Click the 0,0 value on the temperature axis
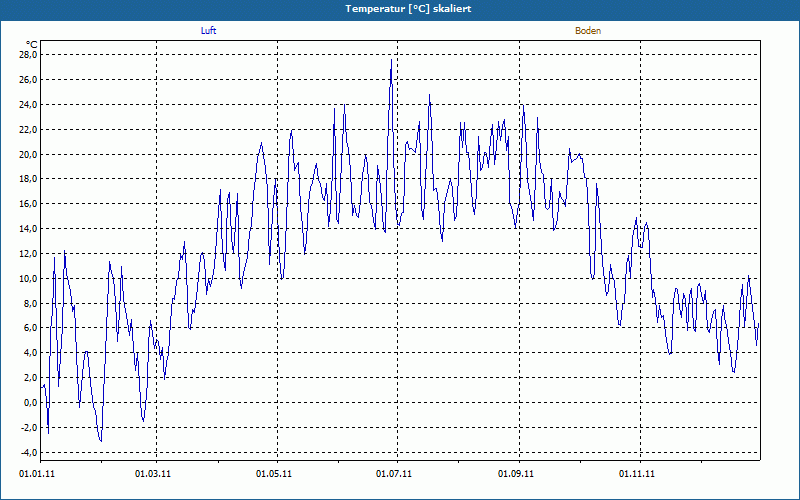Viewport: 800px width, 500px height. coord(31,403)
